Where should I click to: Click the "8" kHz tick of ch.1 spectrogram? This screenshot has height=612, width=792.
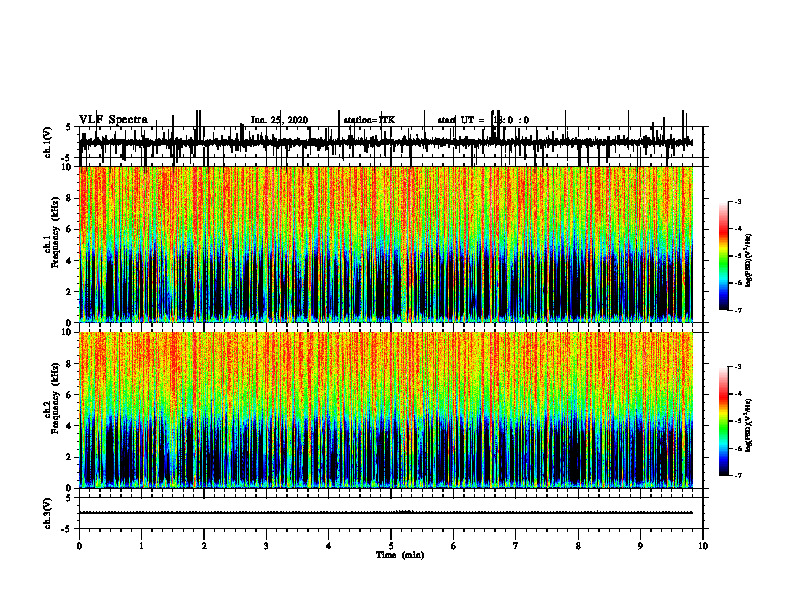(70, 198)
